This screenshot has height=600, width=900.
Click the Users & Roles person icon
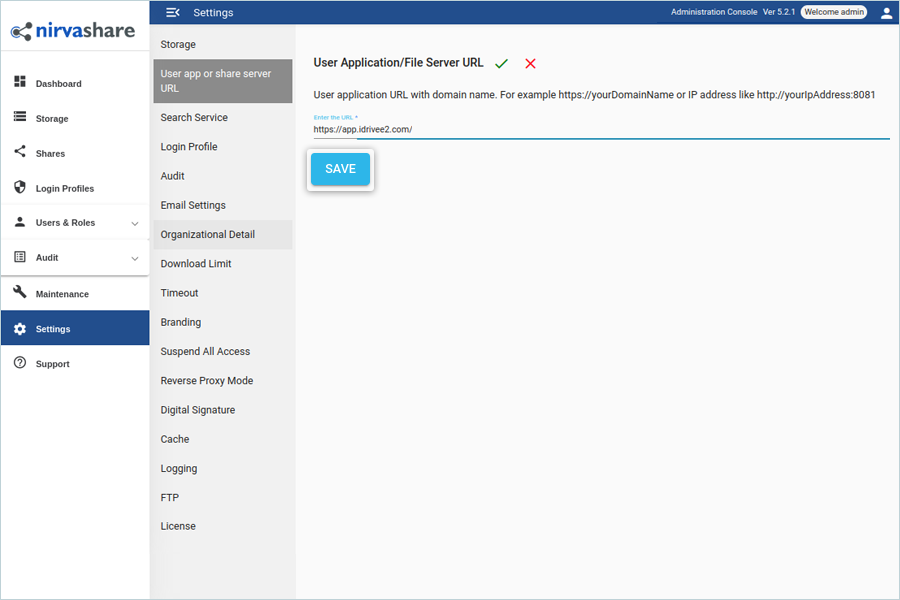[x=20, y=222]
